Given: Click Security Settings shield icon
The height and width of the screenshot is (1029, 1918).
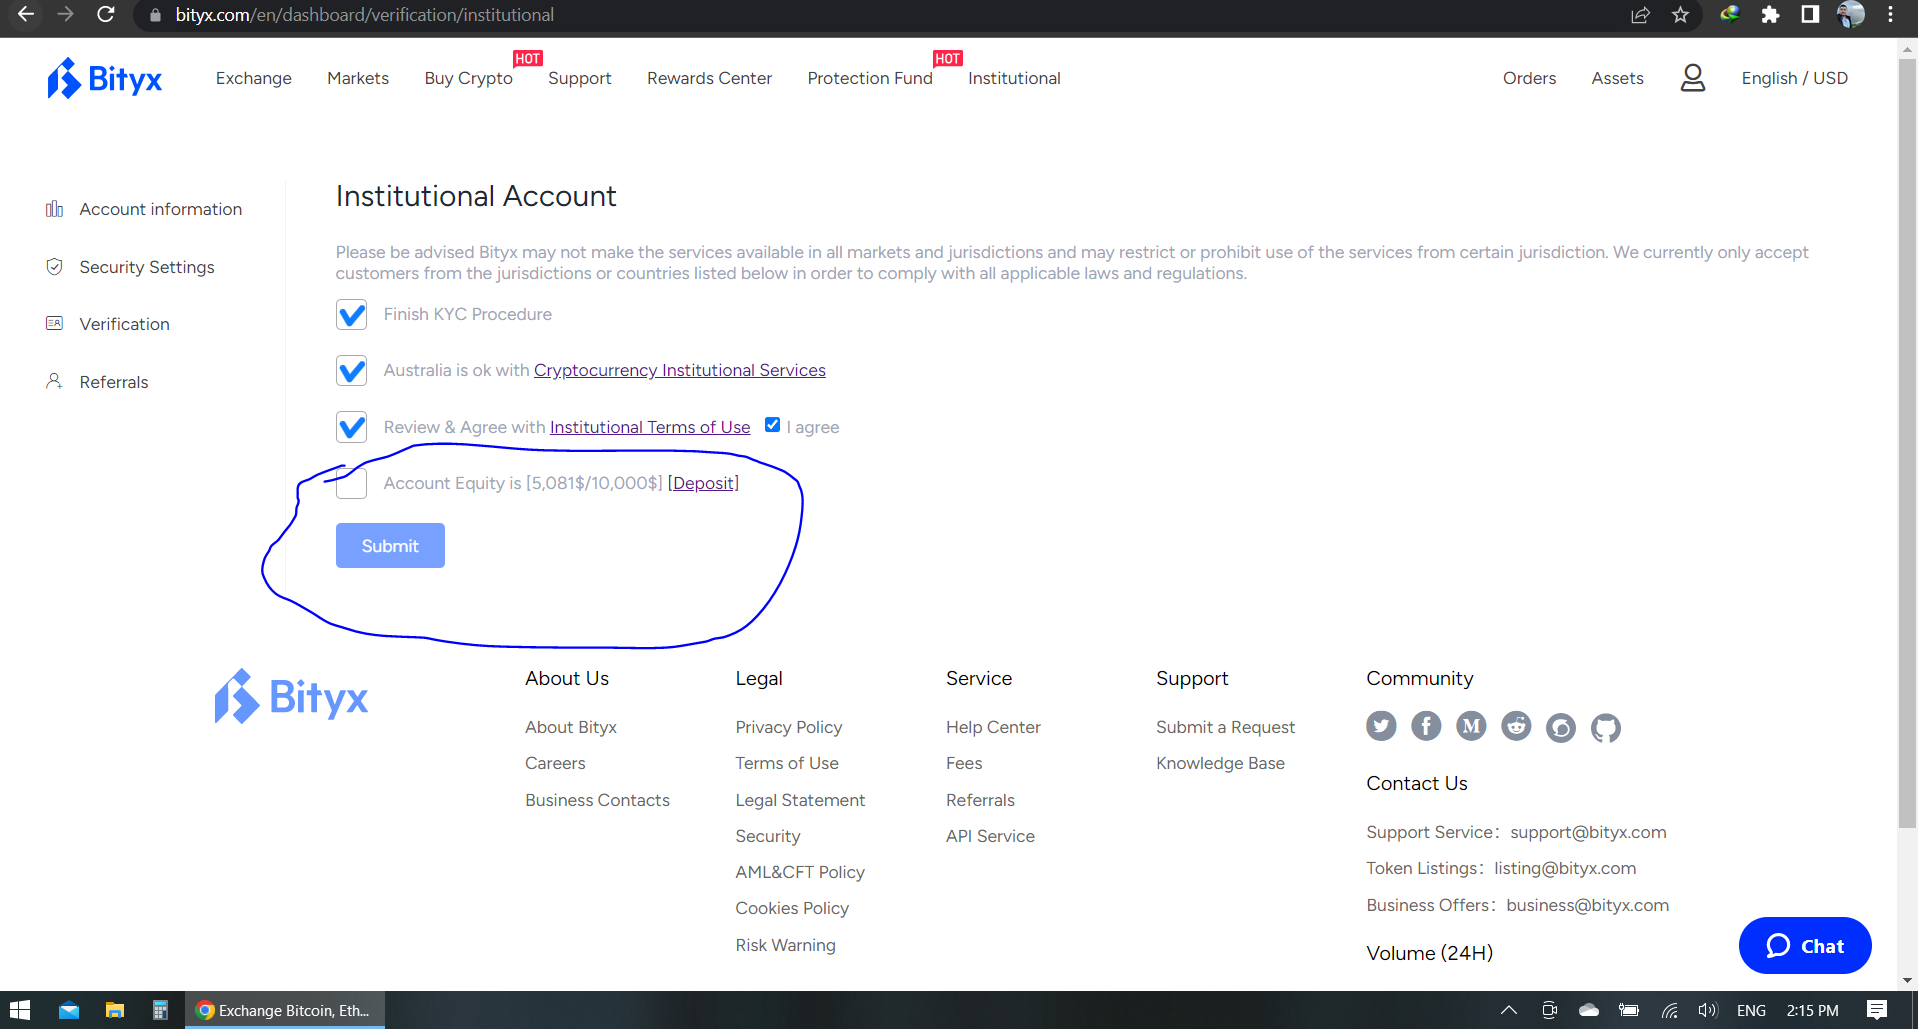Looking at the screenshot, I should click(x=54, y=267).
